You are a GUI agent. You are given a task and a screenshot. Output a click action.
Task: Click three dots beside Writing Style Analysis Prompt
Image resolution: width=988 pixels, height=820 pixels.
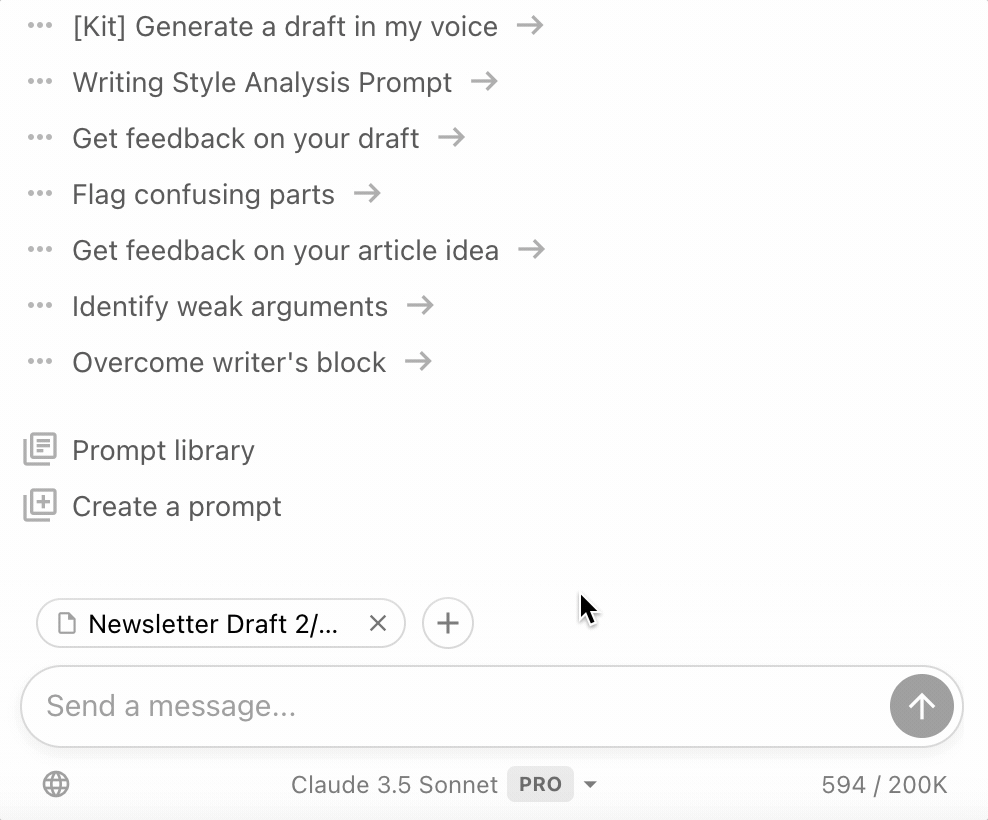pyautogui.click(x=40, y=82)
